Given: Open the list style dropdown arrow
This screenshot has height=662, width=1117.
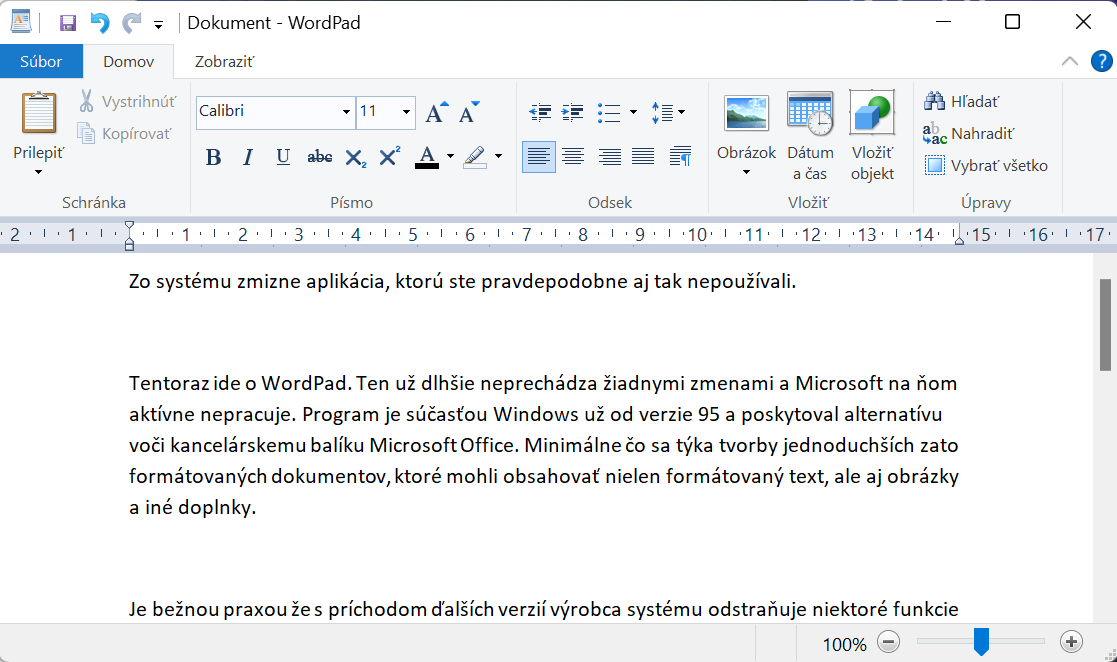Looking at the screenshot, I should (x=633, y=112).
